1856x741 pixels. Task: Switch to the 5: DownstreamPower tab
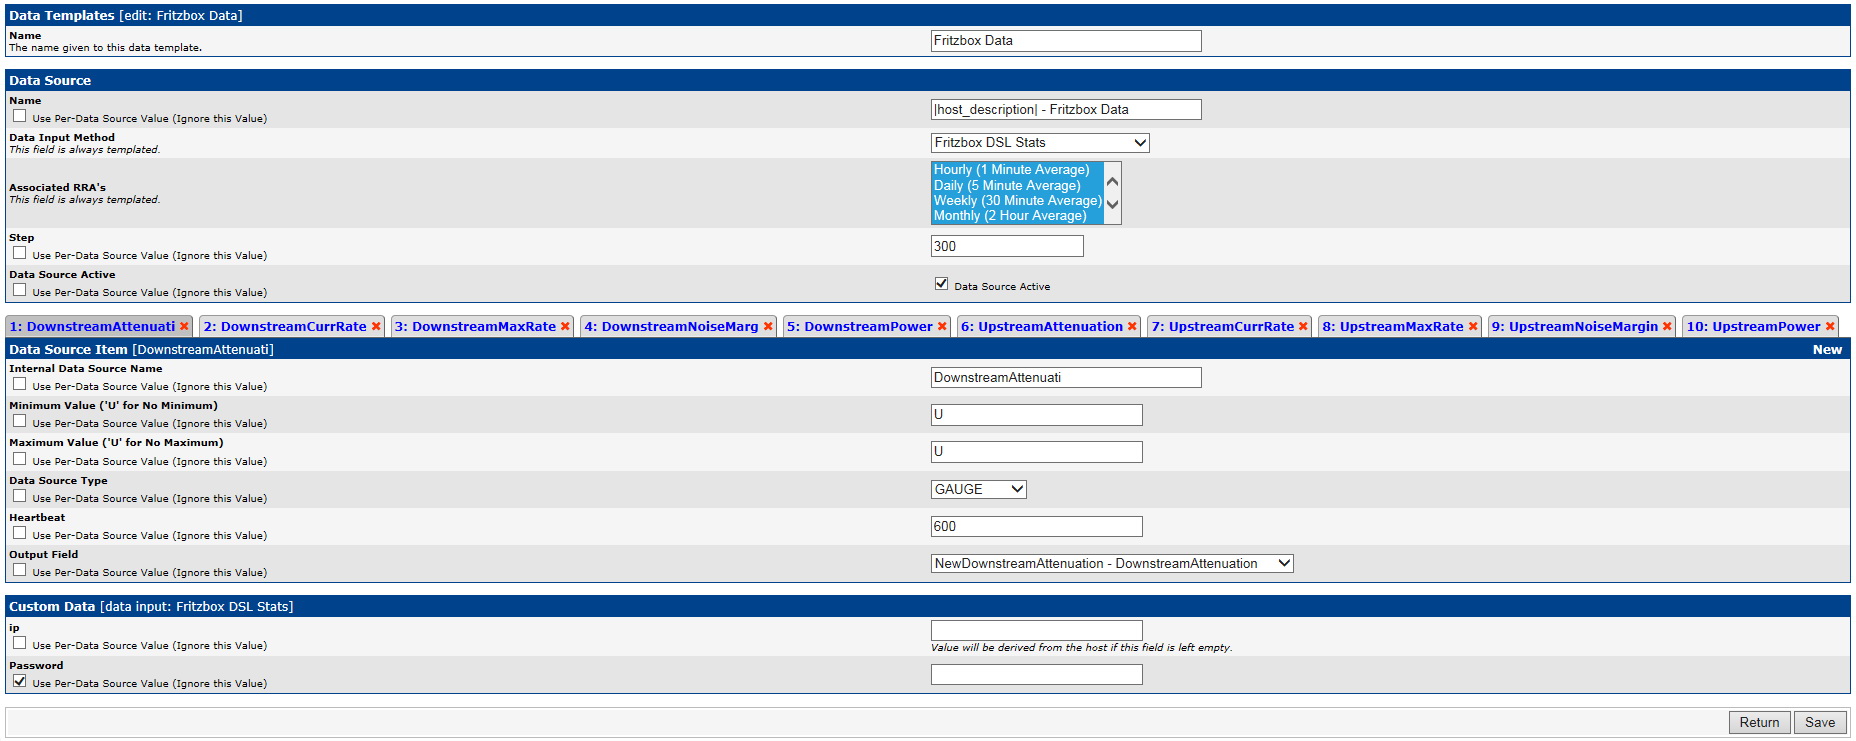coord(860,327)
